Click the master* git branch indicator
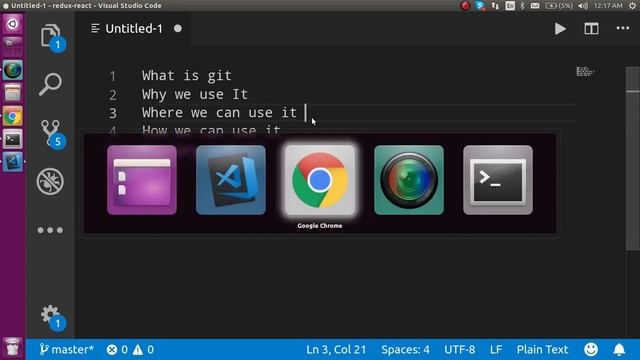 pyautogui.click(x=67, y=349)
